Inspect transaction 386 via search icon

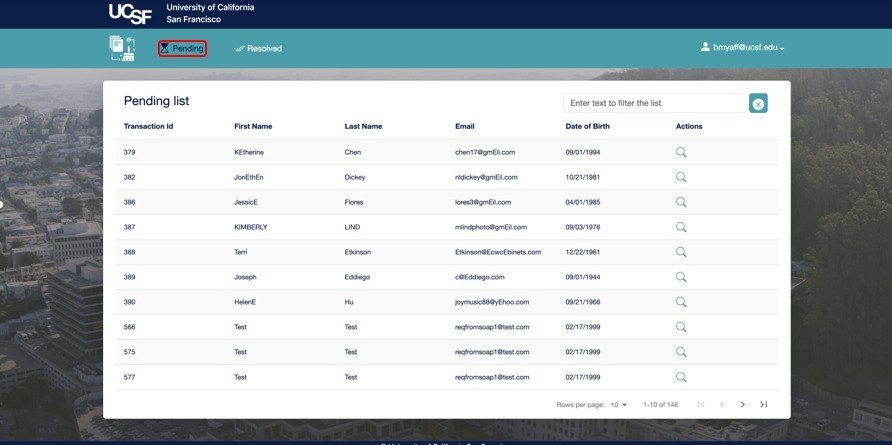pyautogui.click(x=681, y=202)
